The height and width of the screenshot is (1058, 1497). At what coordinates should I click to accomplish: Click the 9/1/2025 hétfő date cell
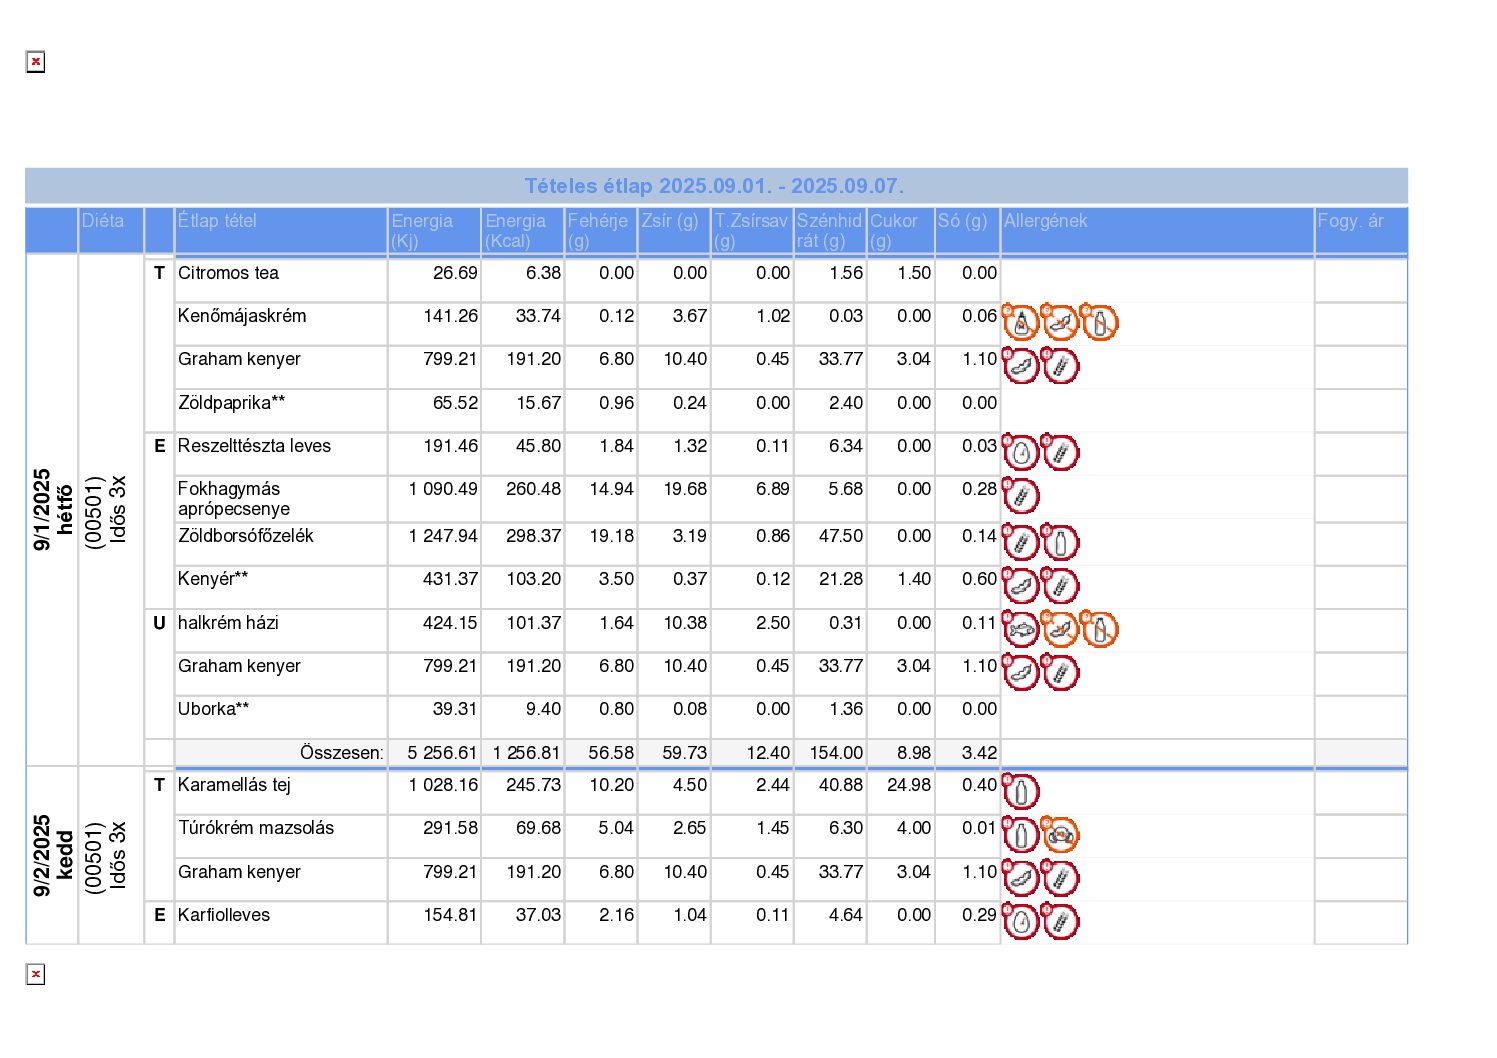click(x=52, y=510)
